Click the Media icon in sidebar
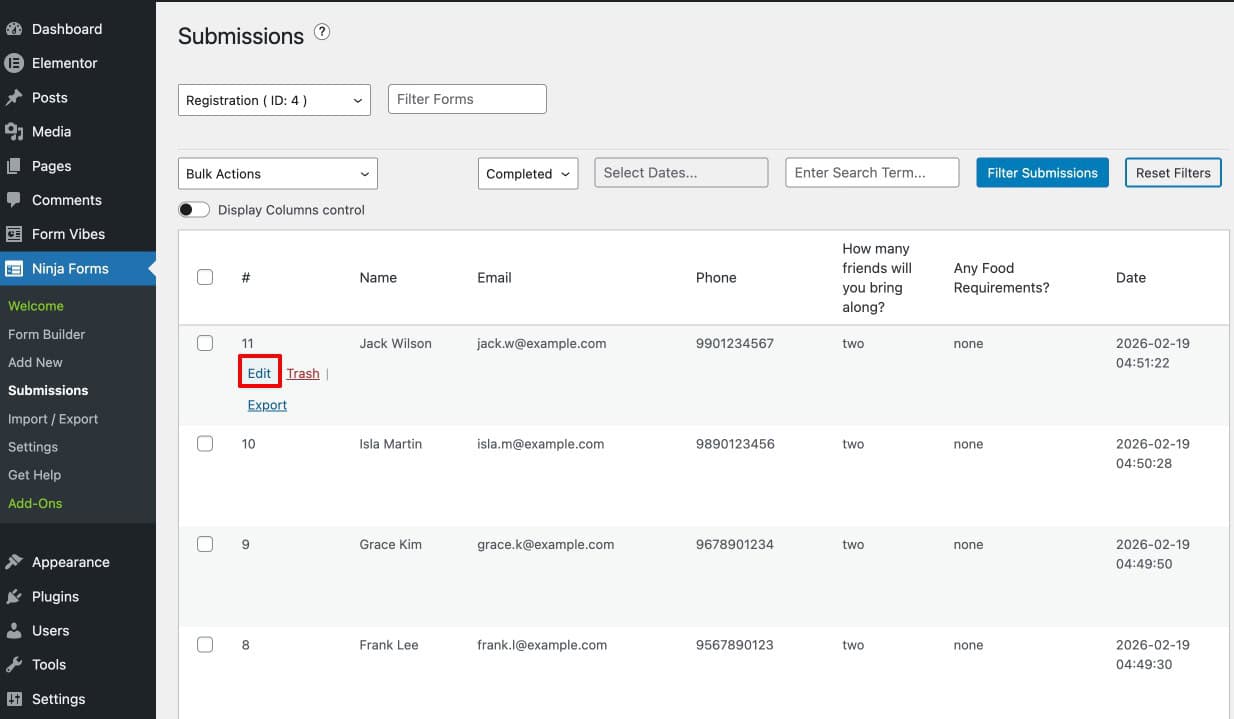The width and height of the screenshot is (1234, 719). (14, 131)
